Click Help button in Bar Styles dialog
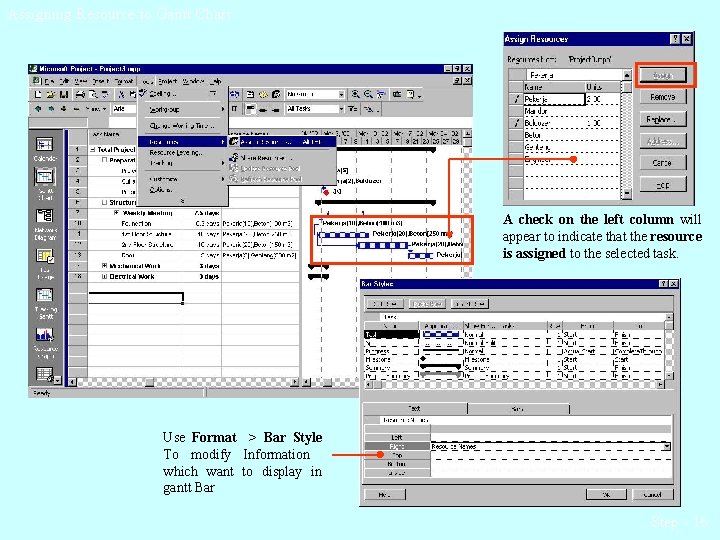This screenshot has width=720, height=540. pyautogui.click(x=384, y=495)
